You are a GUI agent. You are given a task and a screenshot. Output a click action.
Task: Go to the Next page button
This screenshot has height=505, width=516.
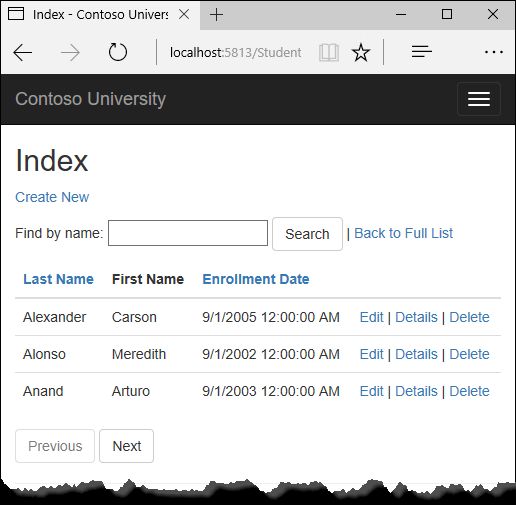click(126, 446)
